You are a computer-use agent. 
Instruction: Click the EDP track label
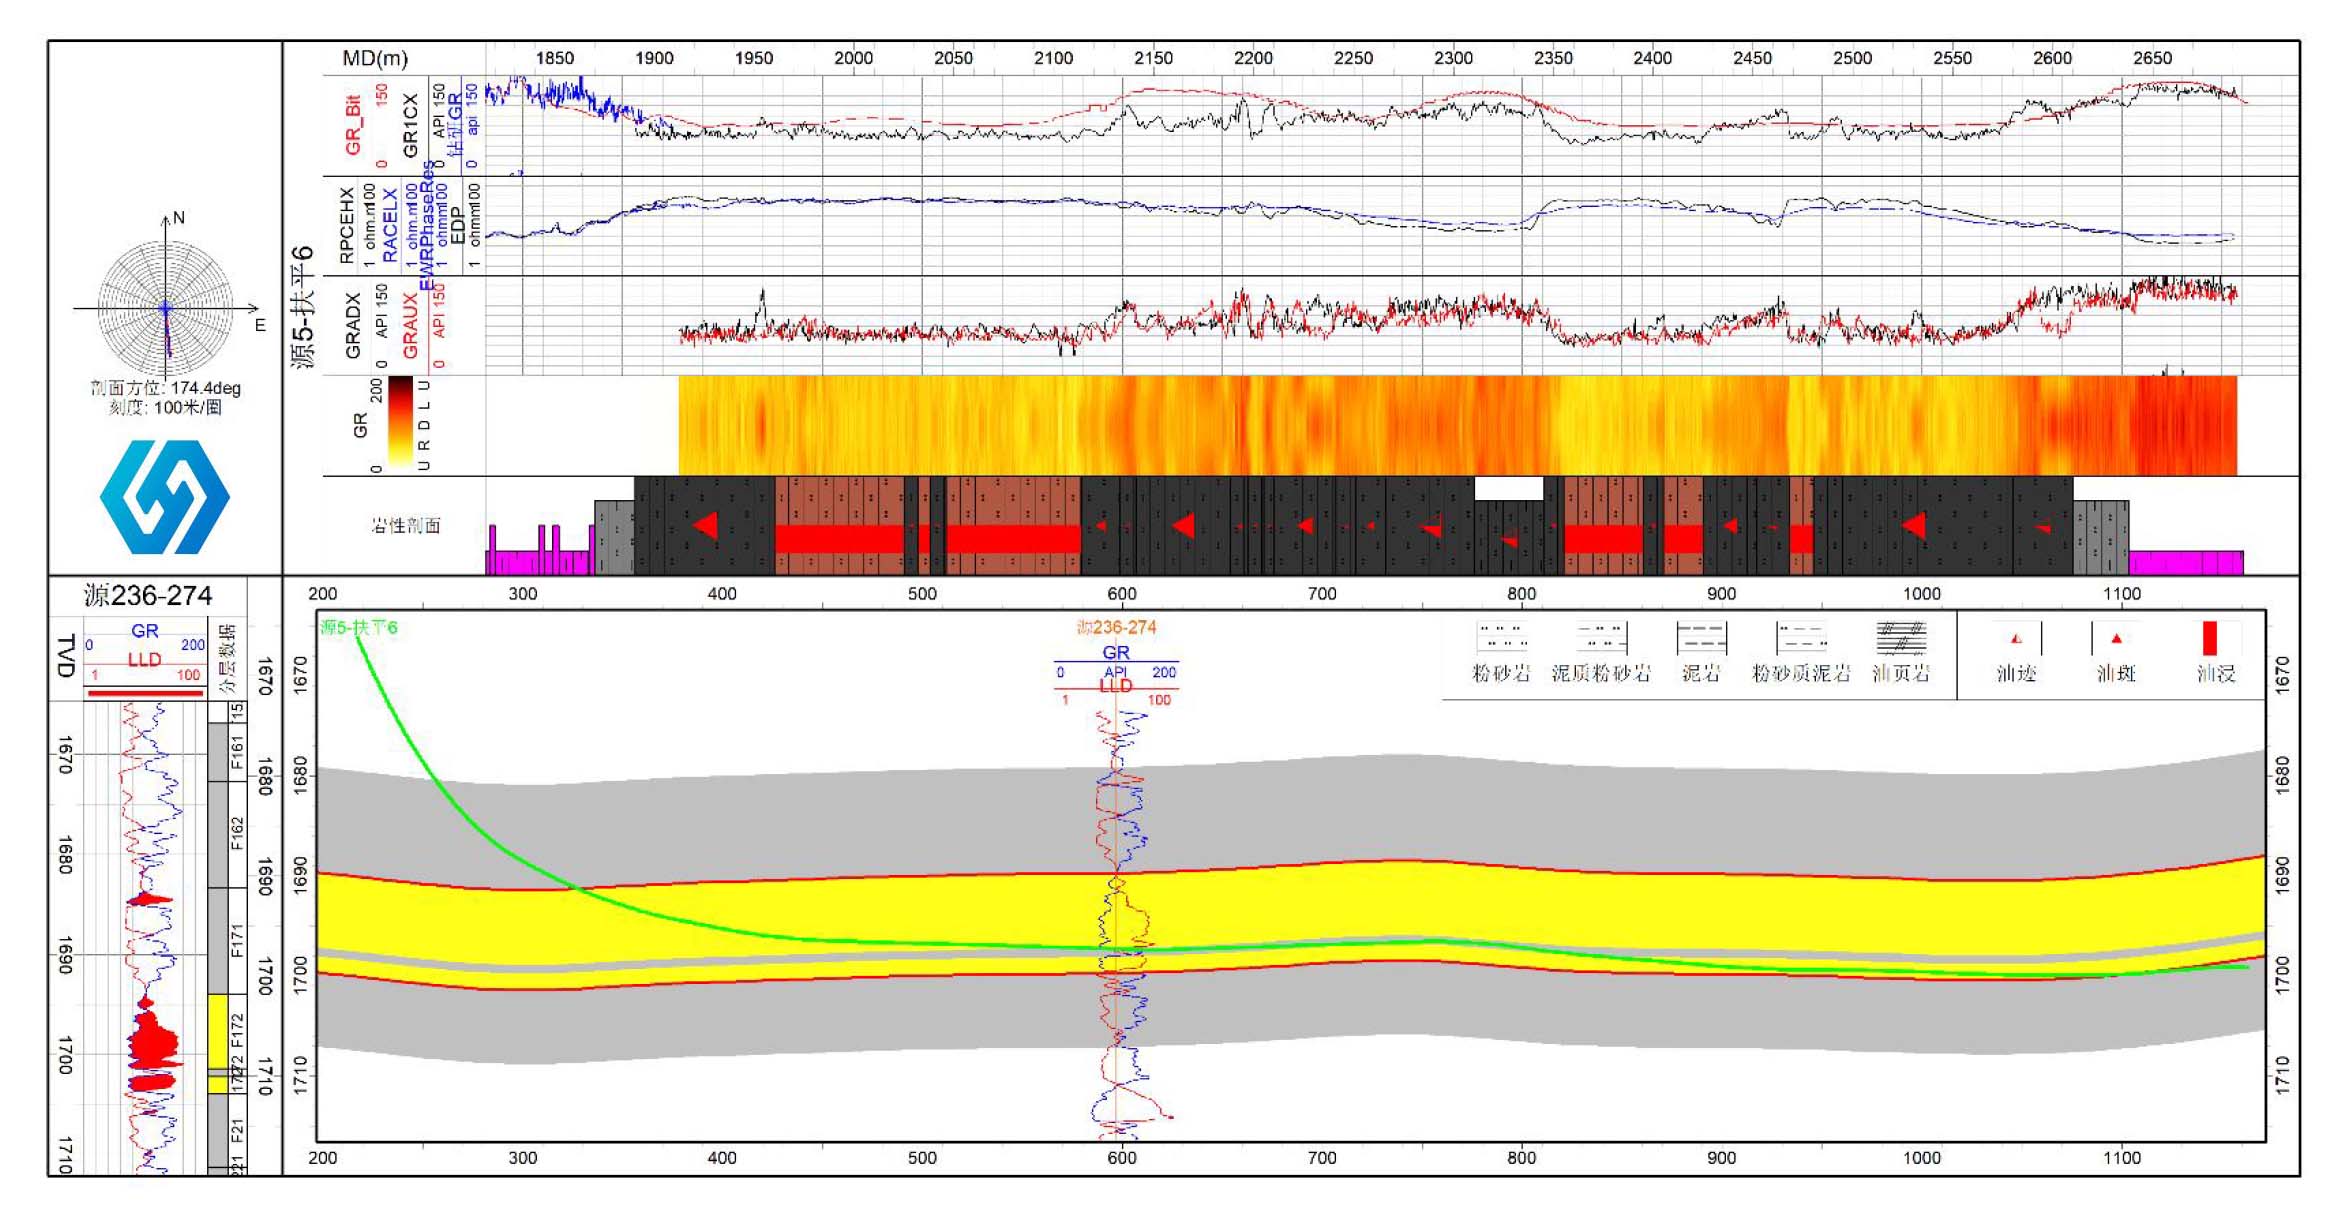457,226
